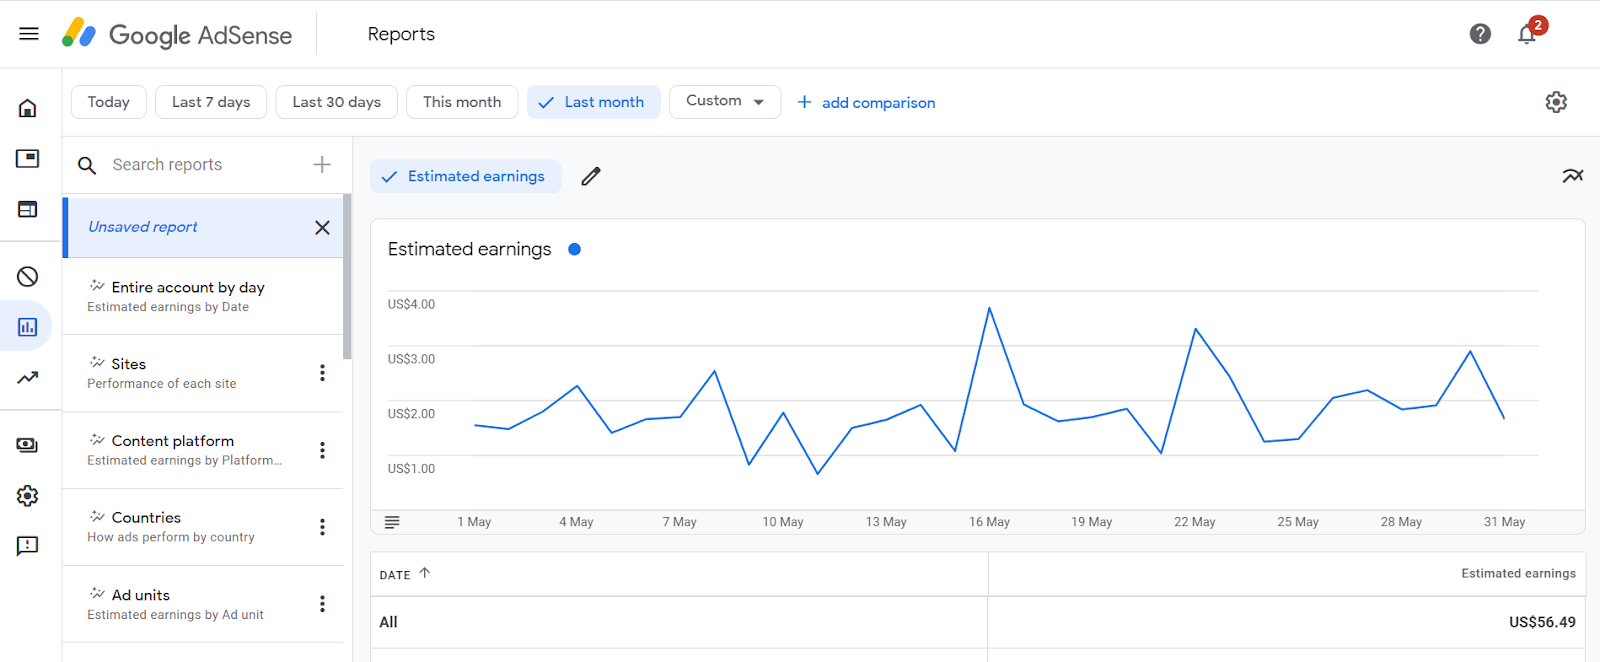Click the add comparison link
Screen dimensions: 1600x662
(x=867, y=102)
